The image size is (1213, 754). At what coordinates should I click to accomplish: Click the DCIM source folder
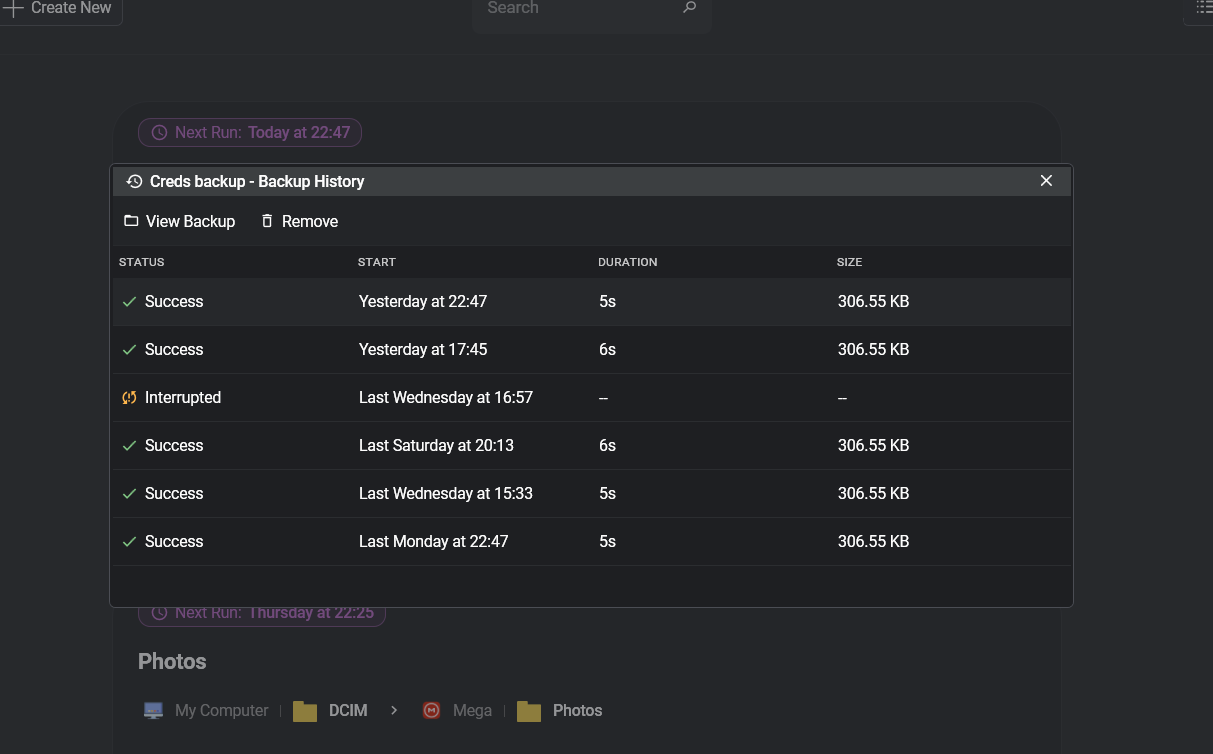pos(330,710)
